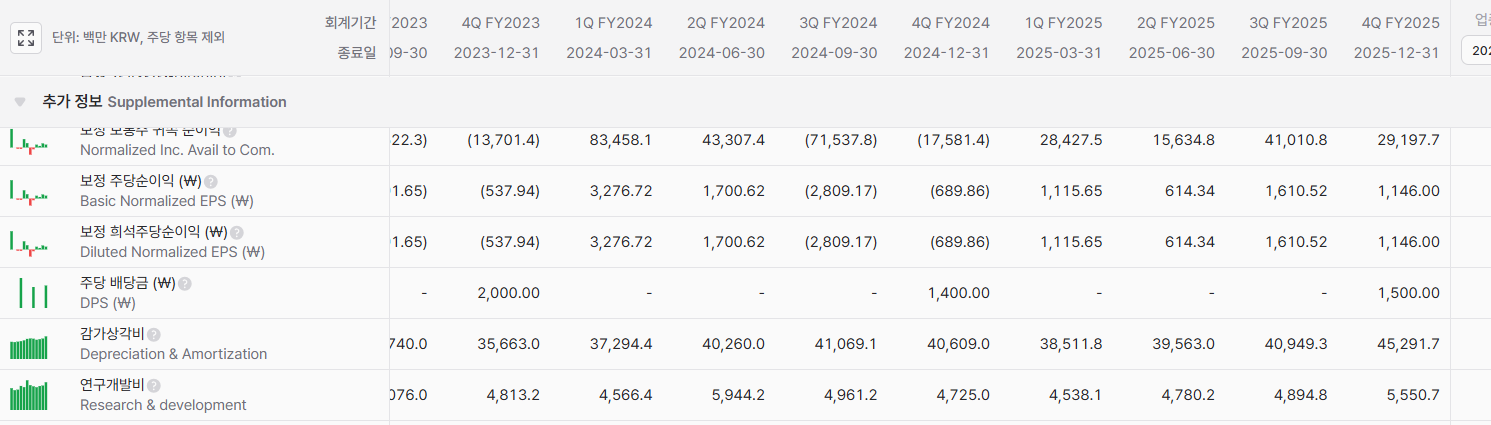The width and height of the screenshot is (1491, 425).
Task: Click the Normalized Inc. Avail to Com. row label
Action: pos(177,150)
